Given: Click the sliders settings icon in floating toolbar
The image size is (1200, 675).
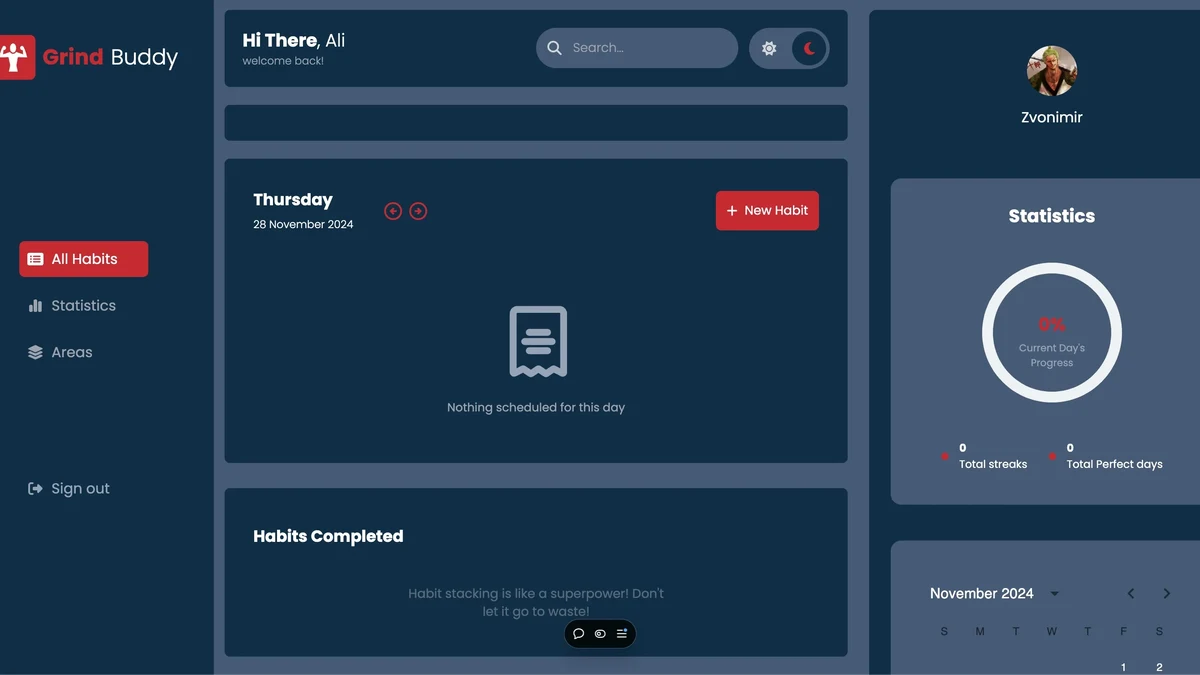Looking at the screenshot, I should (622, 634).
